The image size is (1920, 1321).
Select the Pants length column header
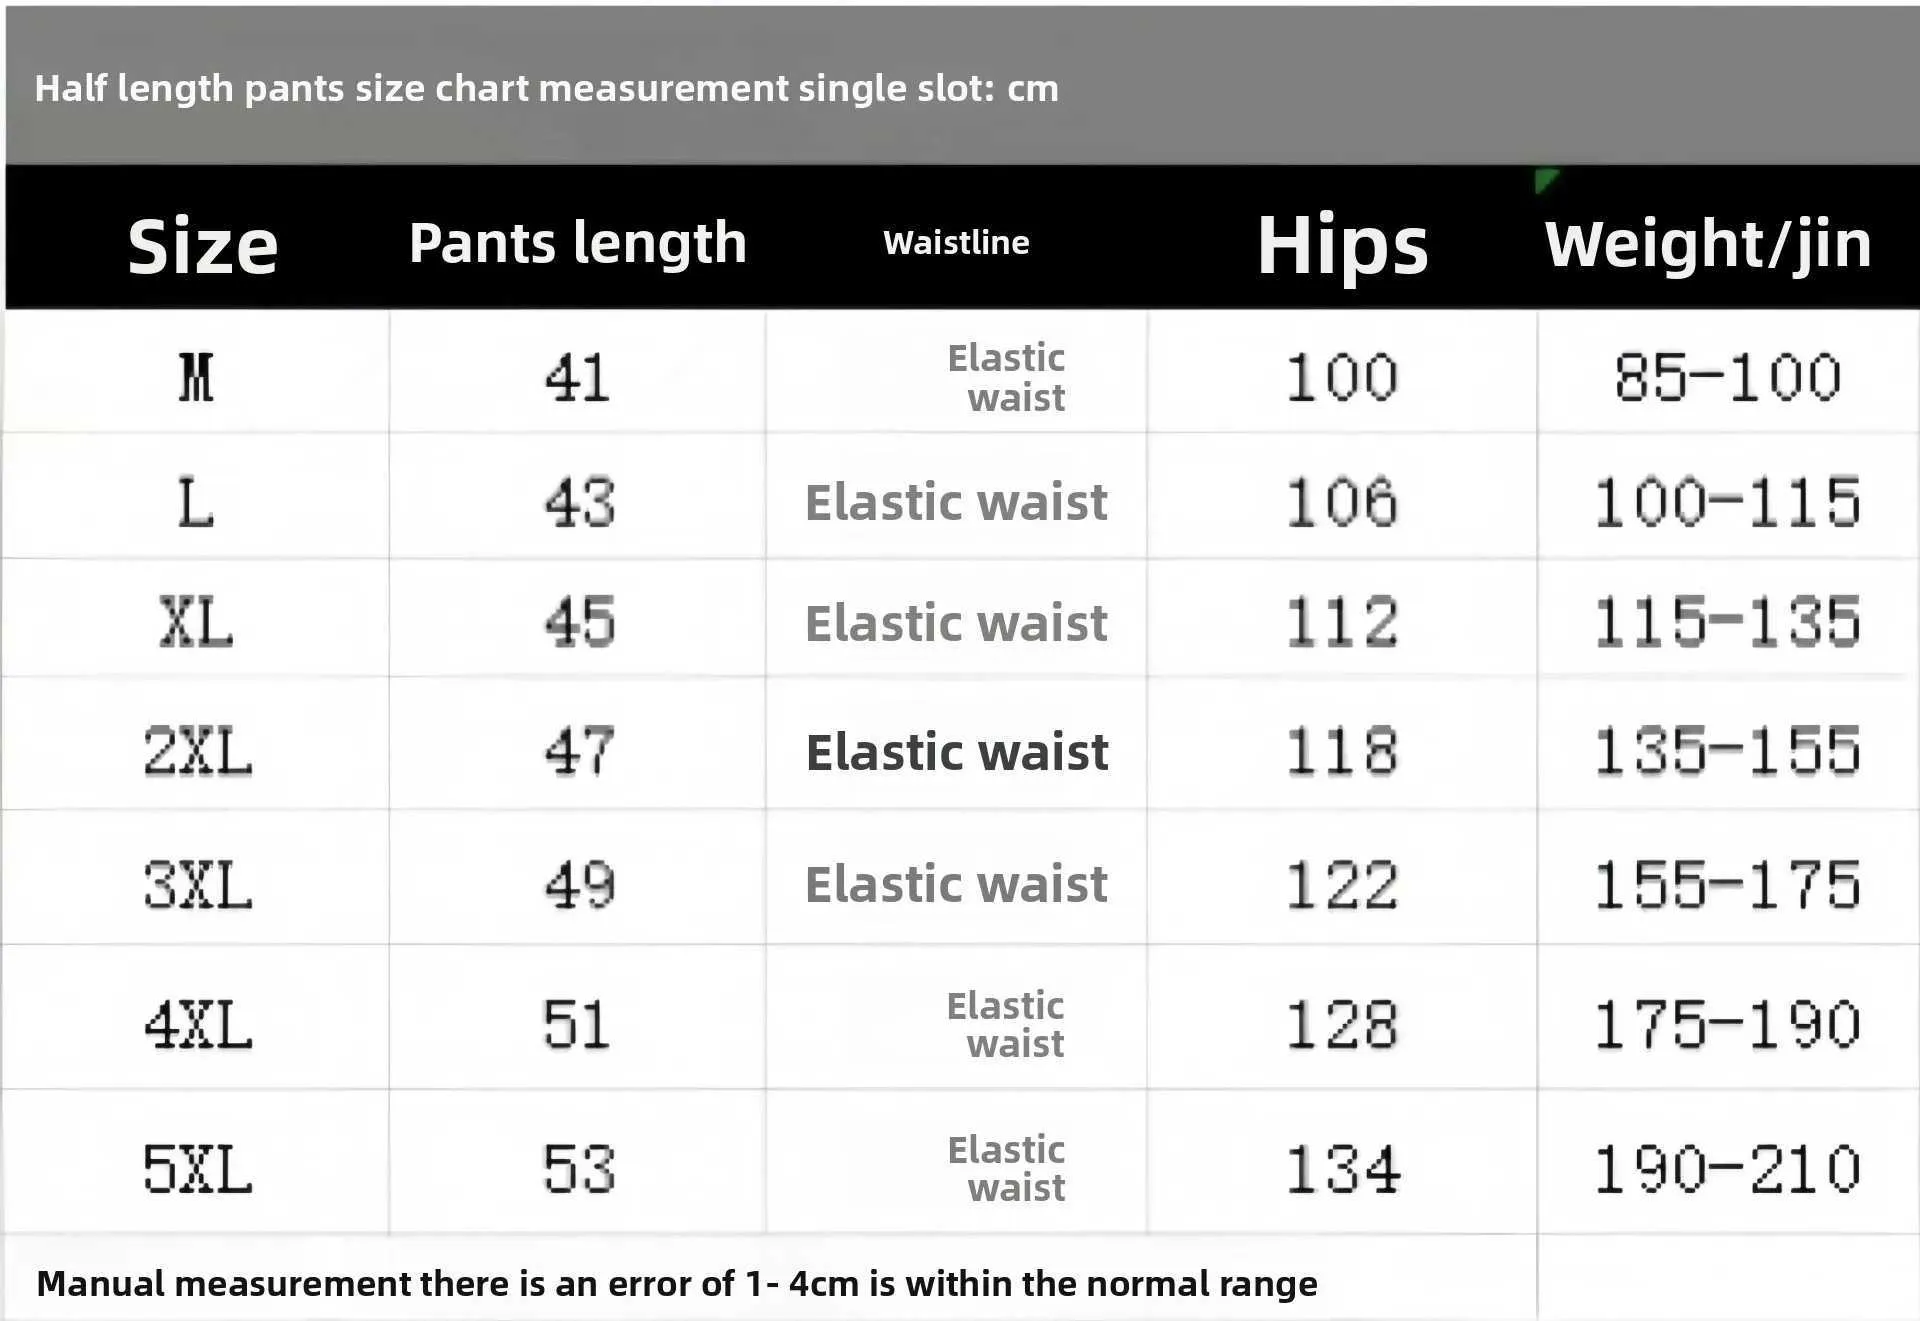(578, 243)
